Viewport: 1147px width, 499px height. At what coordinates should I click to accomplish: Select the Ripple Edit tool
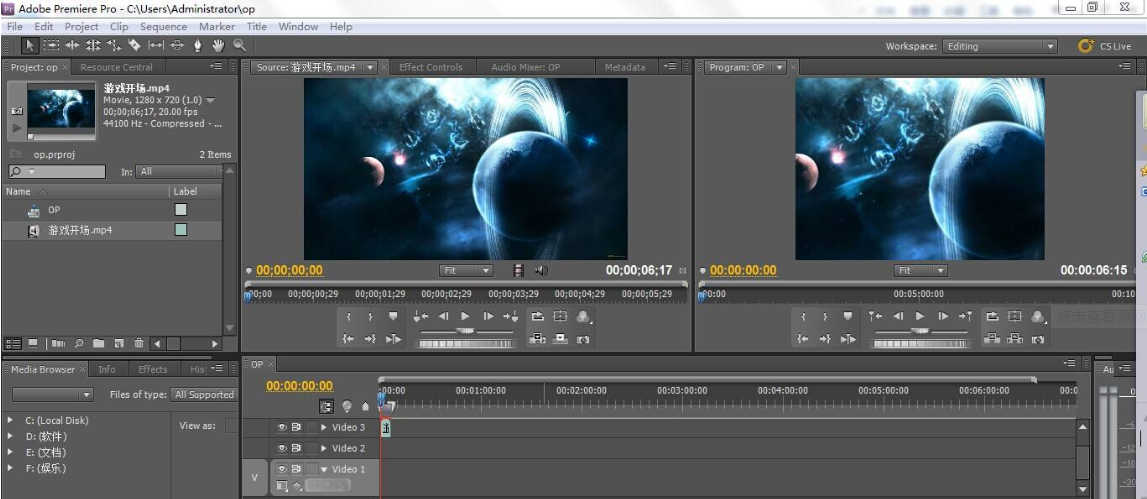(72, 45)
